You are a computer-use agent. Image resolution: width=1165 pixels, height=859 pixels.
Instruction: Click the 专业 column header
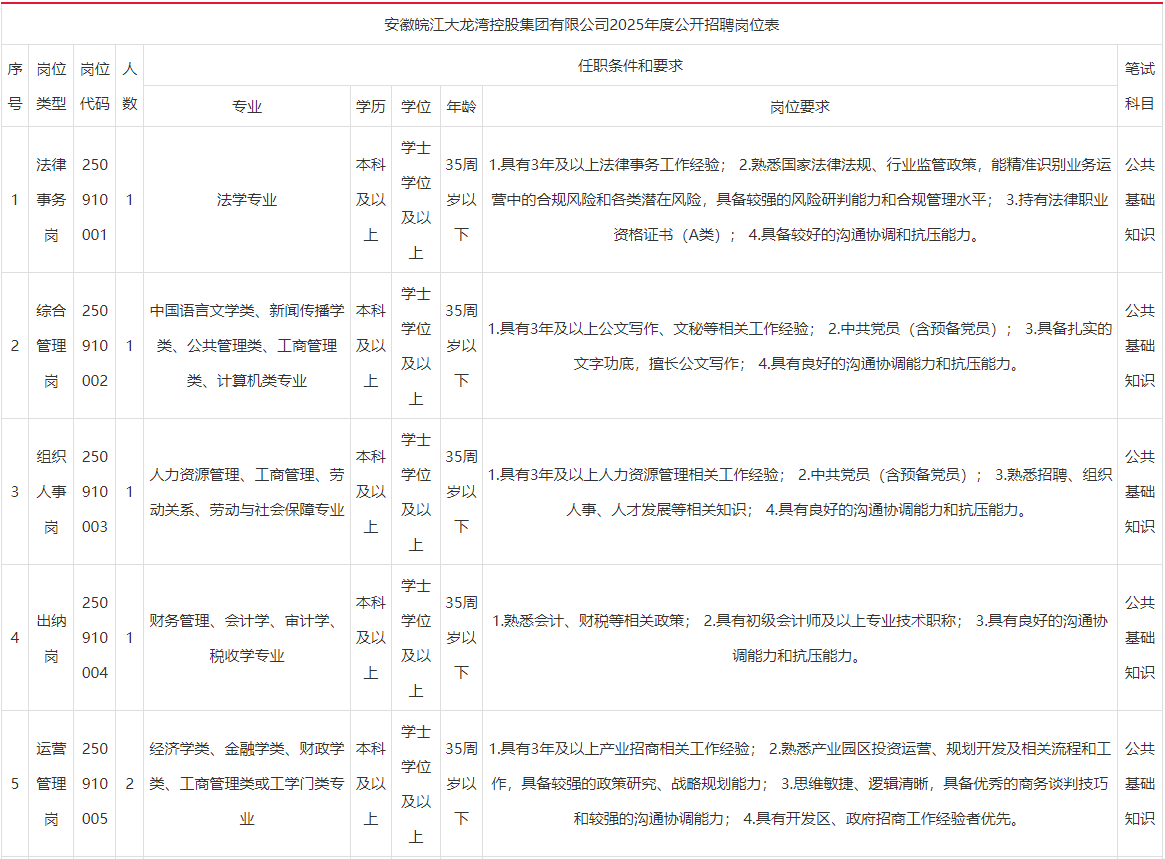247,106
